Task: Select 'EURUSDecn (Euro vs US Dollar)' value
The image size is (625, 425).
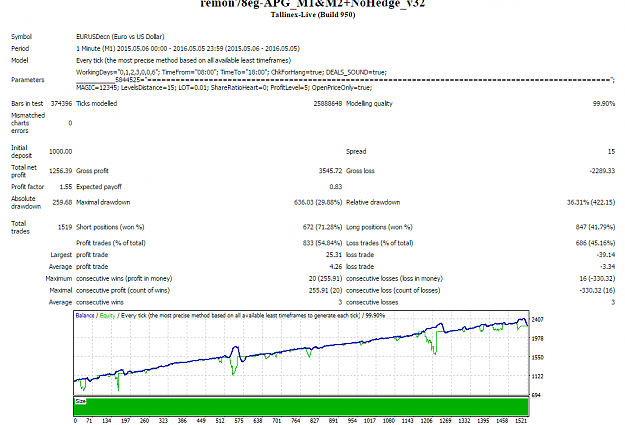Action: click(120, 37)
